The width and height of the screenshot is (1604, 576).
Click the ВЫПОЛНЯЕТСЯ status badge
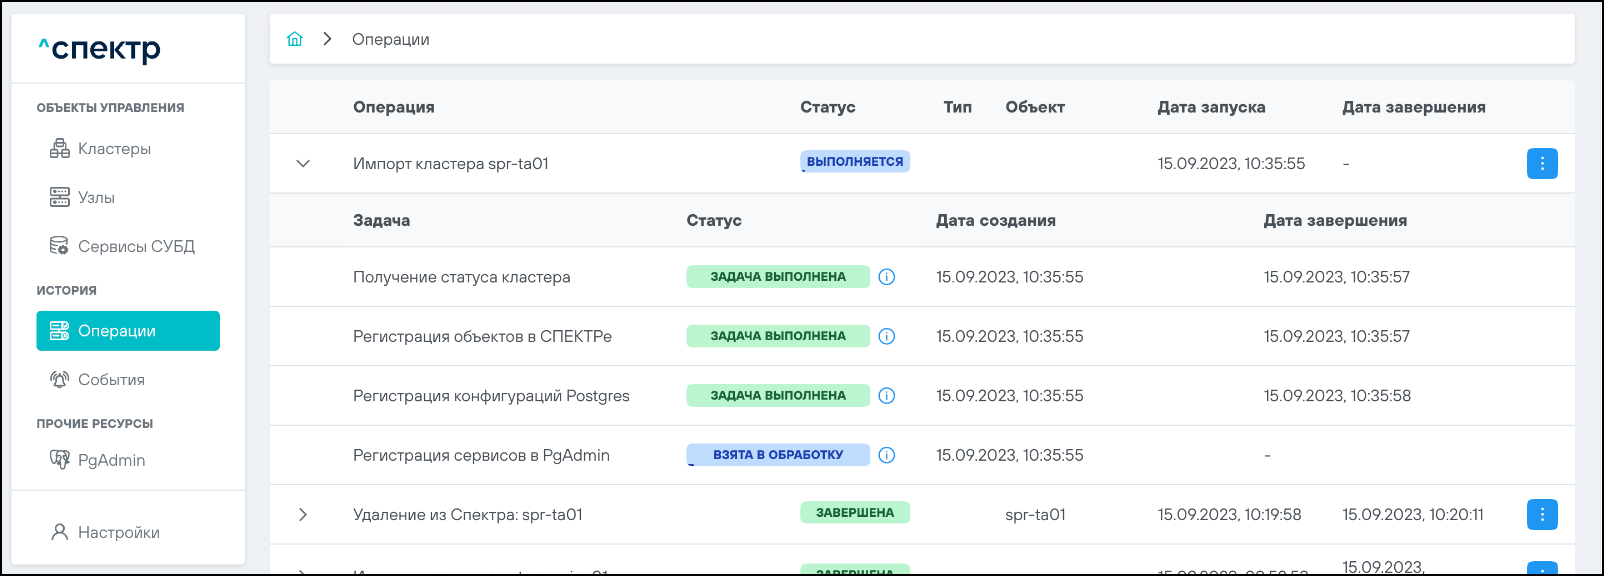(x=855, y=162)
